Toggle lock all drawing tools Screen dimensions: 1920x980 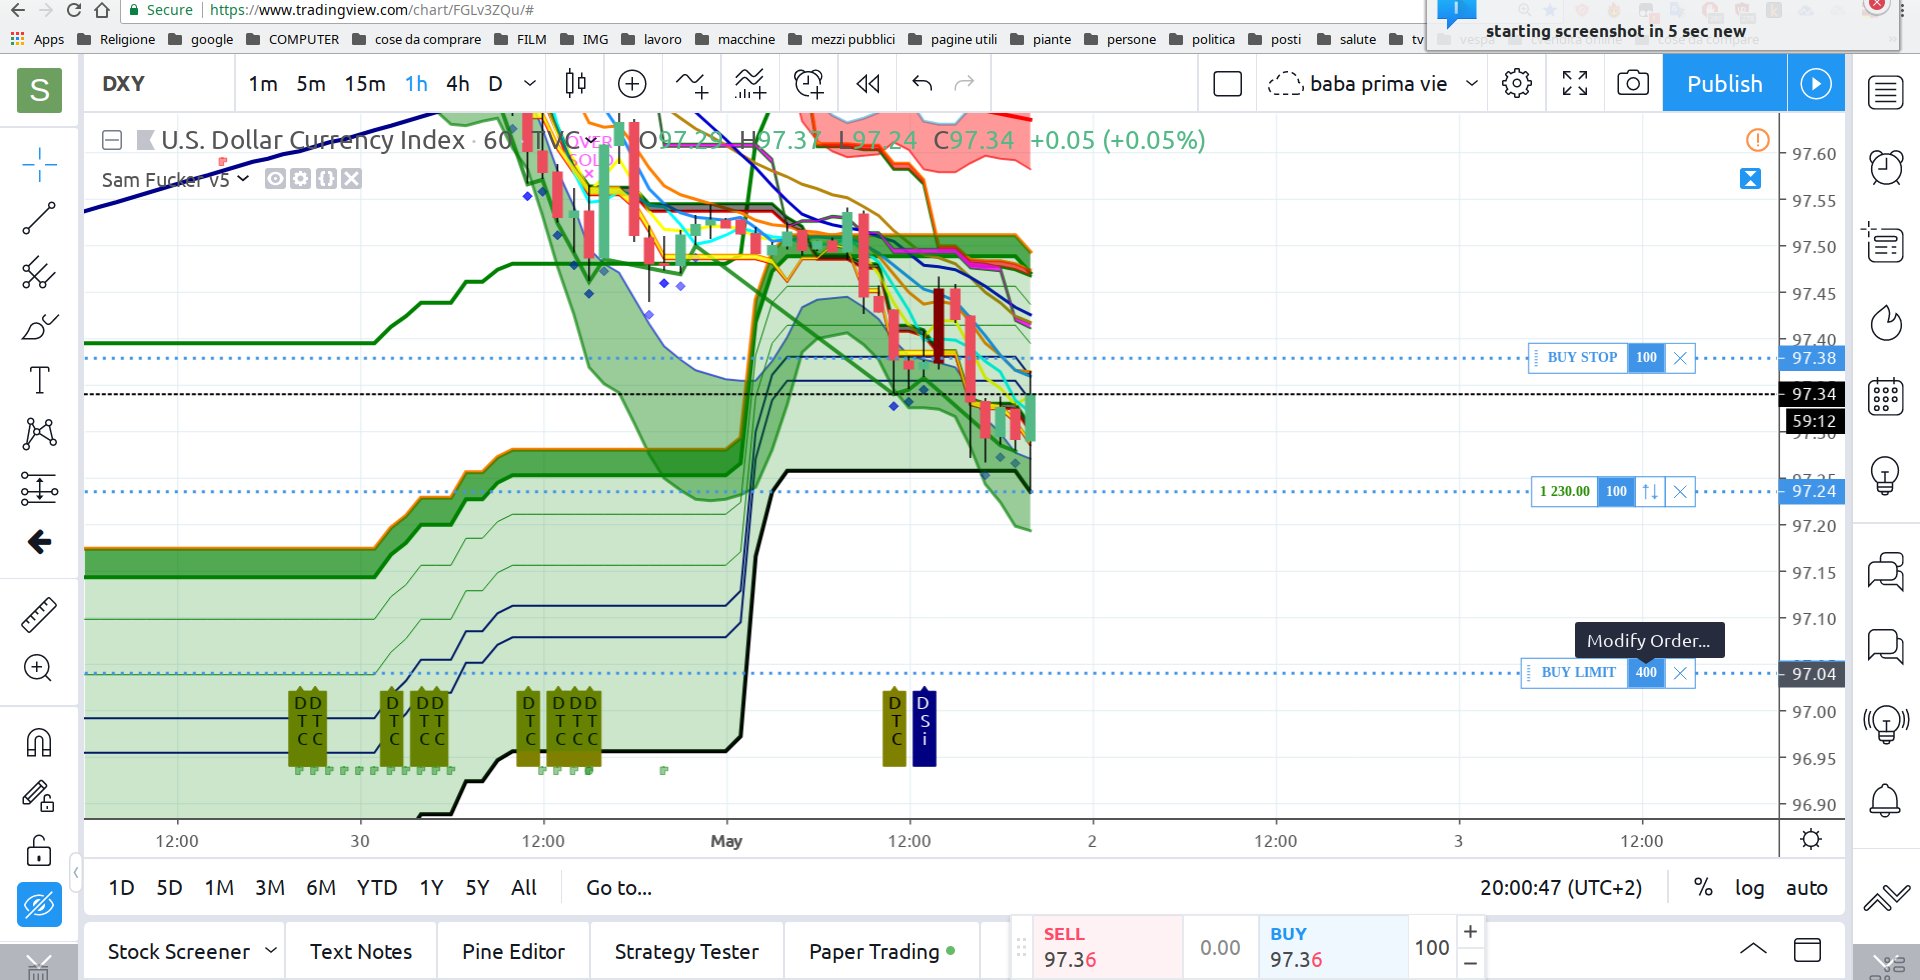tap(39, 851)
